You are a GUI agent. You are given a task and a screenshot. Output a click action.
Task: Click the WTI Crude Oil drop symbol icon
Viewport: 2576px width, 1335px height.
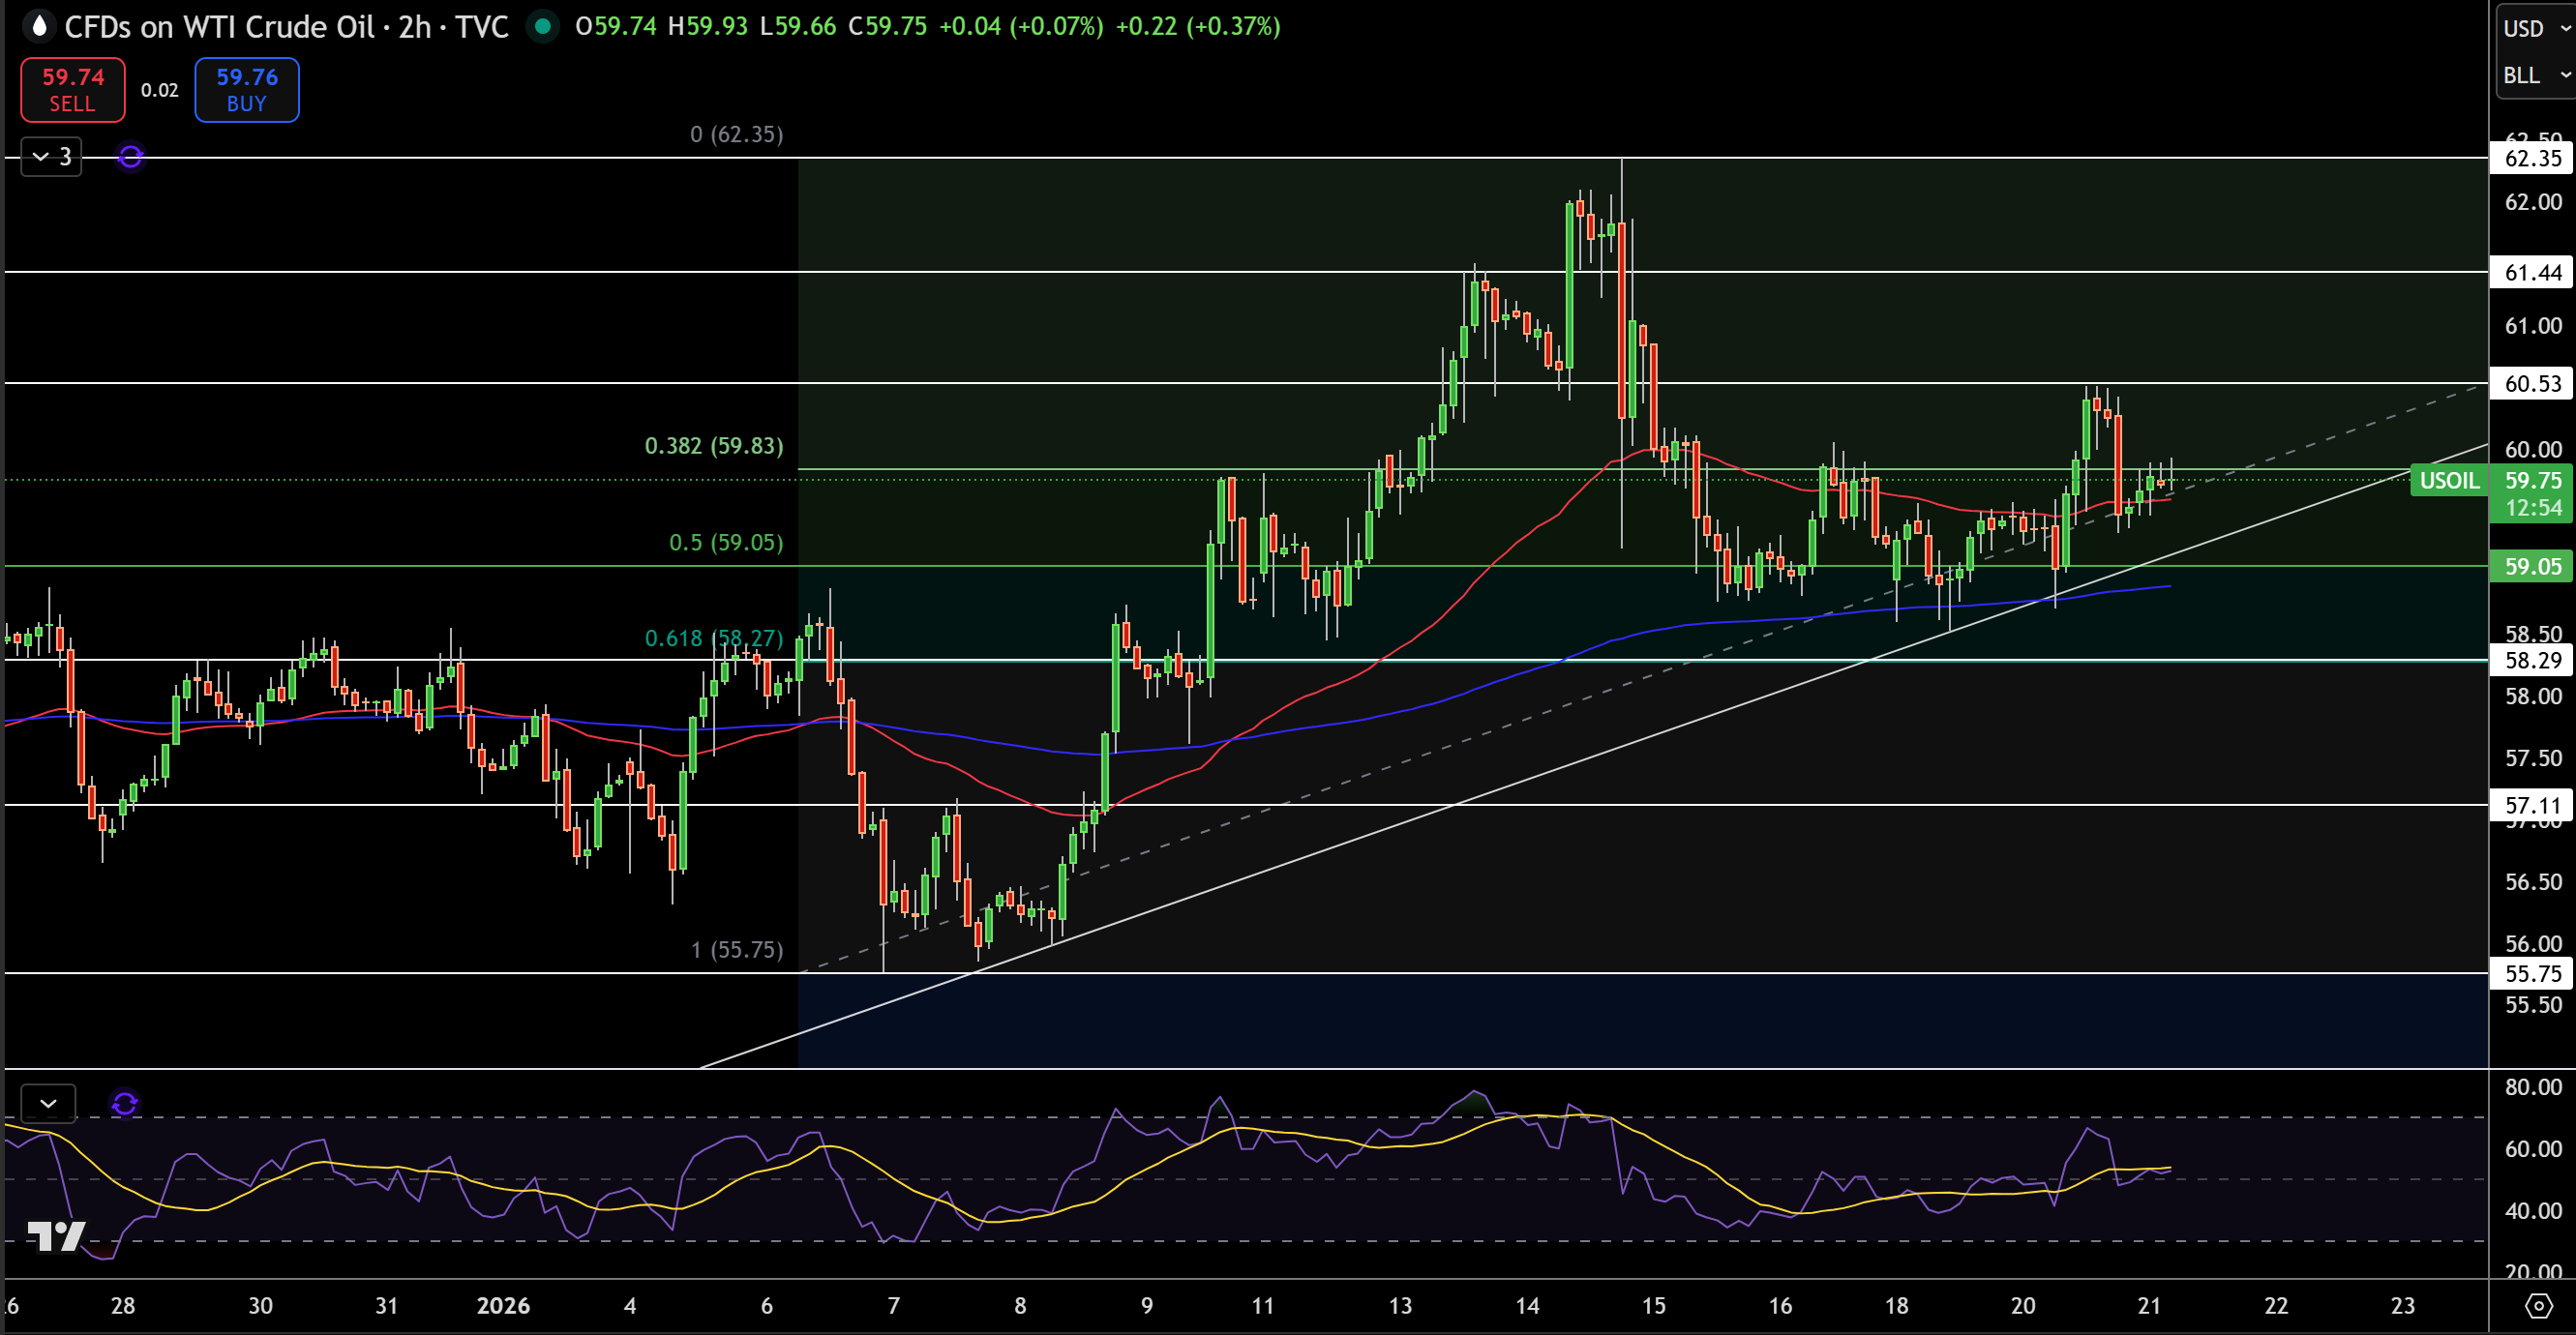coord(39,26)
